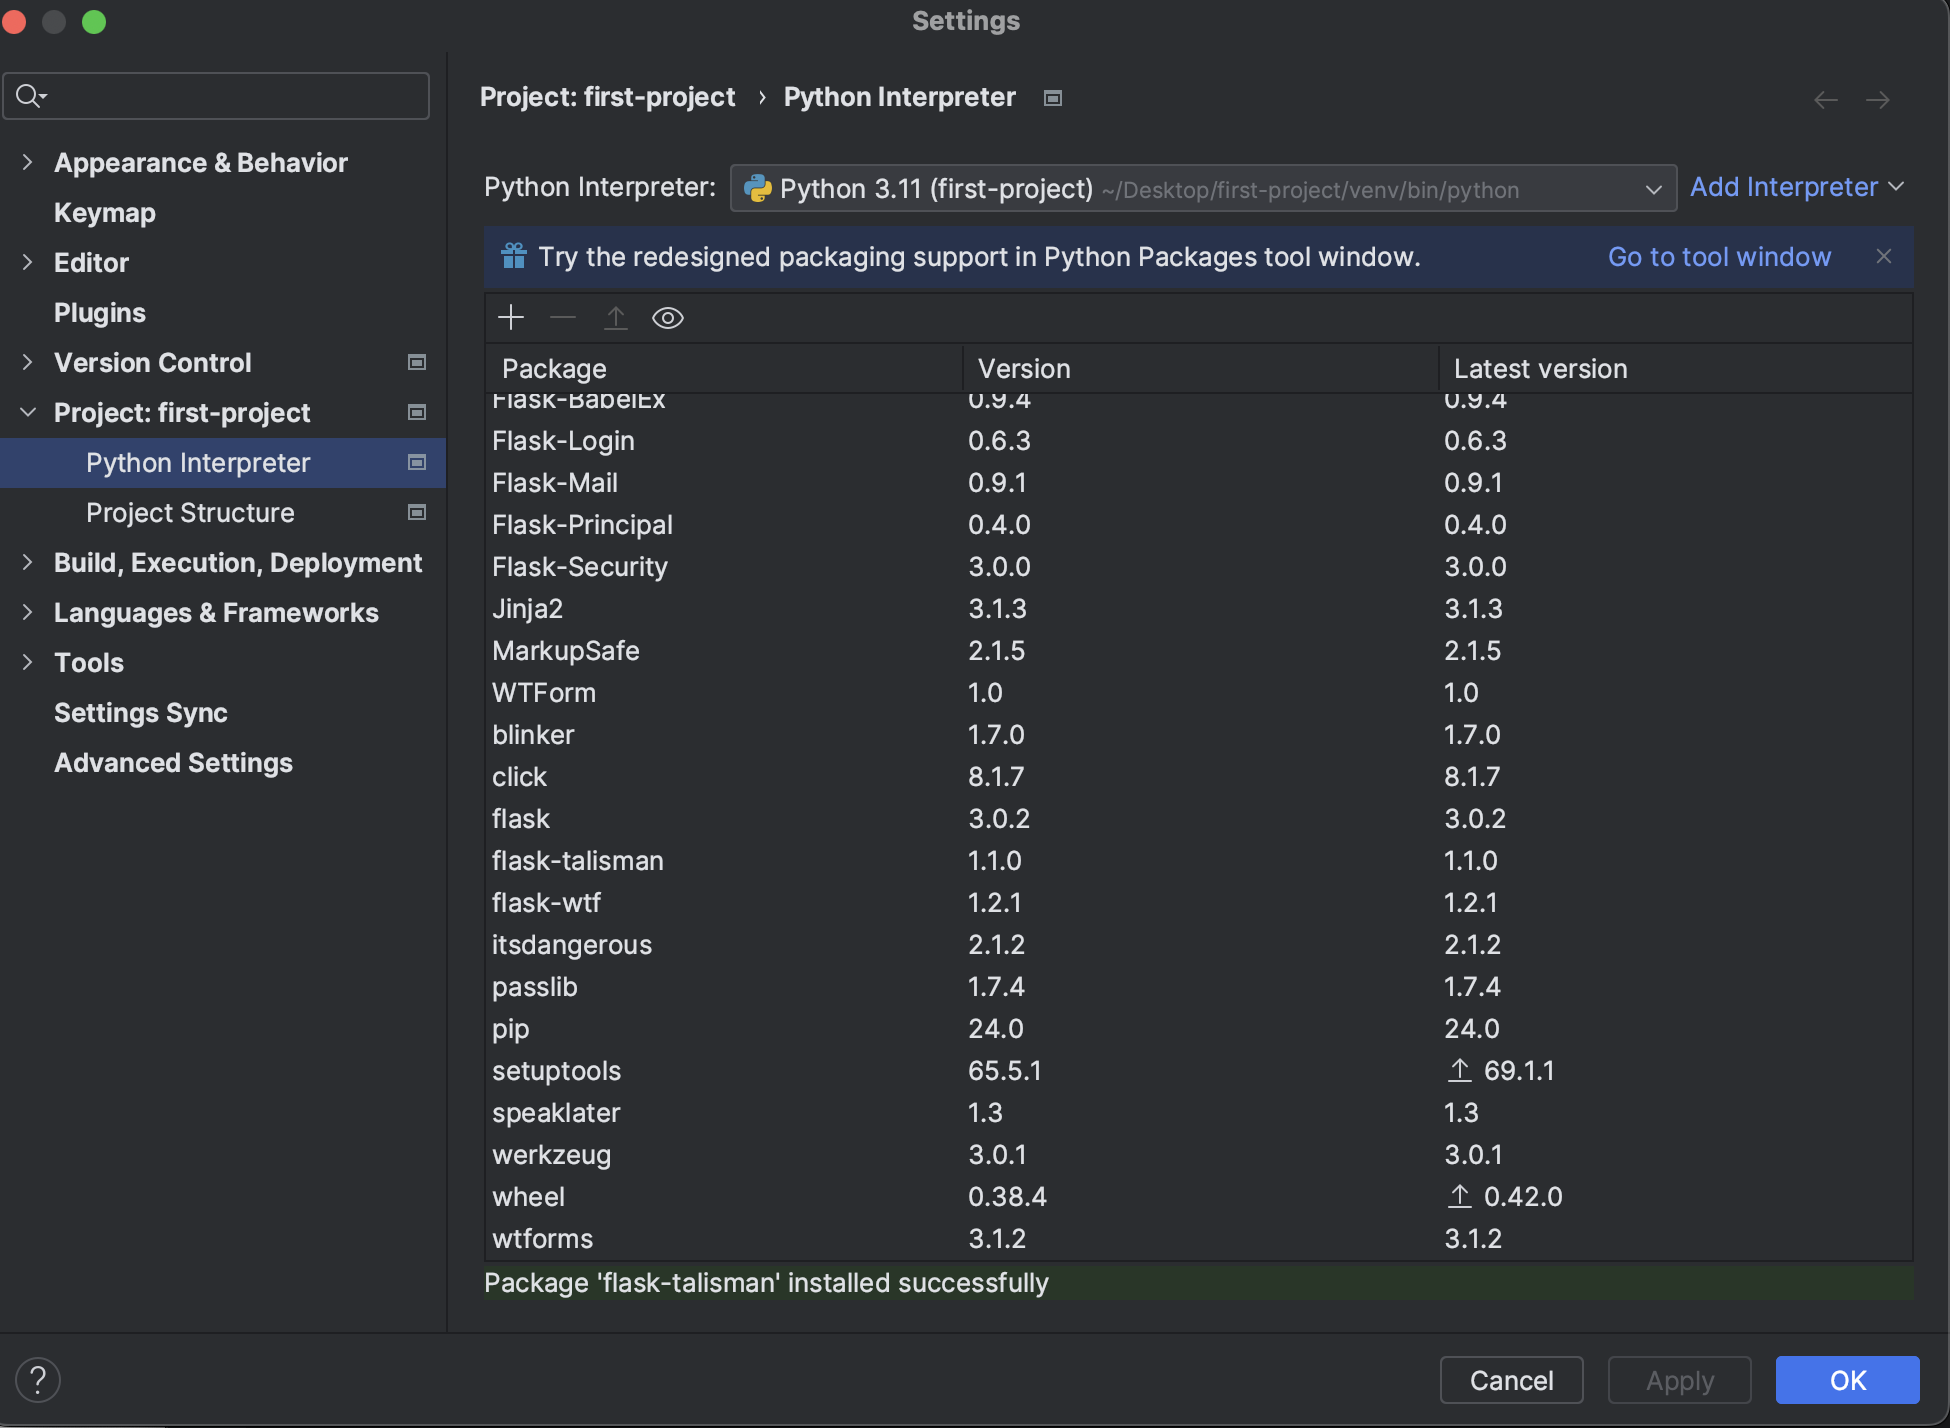Screen dimensions: 1950x1428
Task: Collapse Project: first-project section
Action: 28,412
